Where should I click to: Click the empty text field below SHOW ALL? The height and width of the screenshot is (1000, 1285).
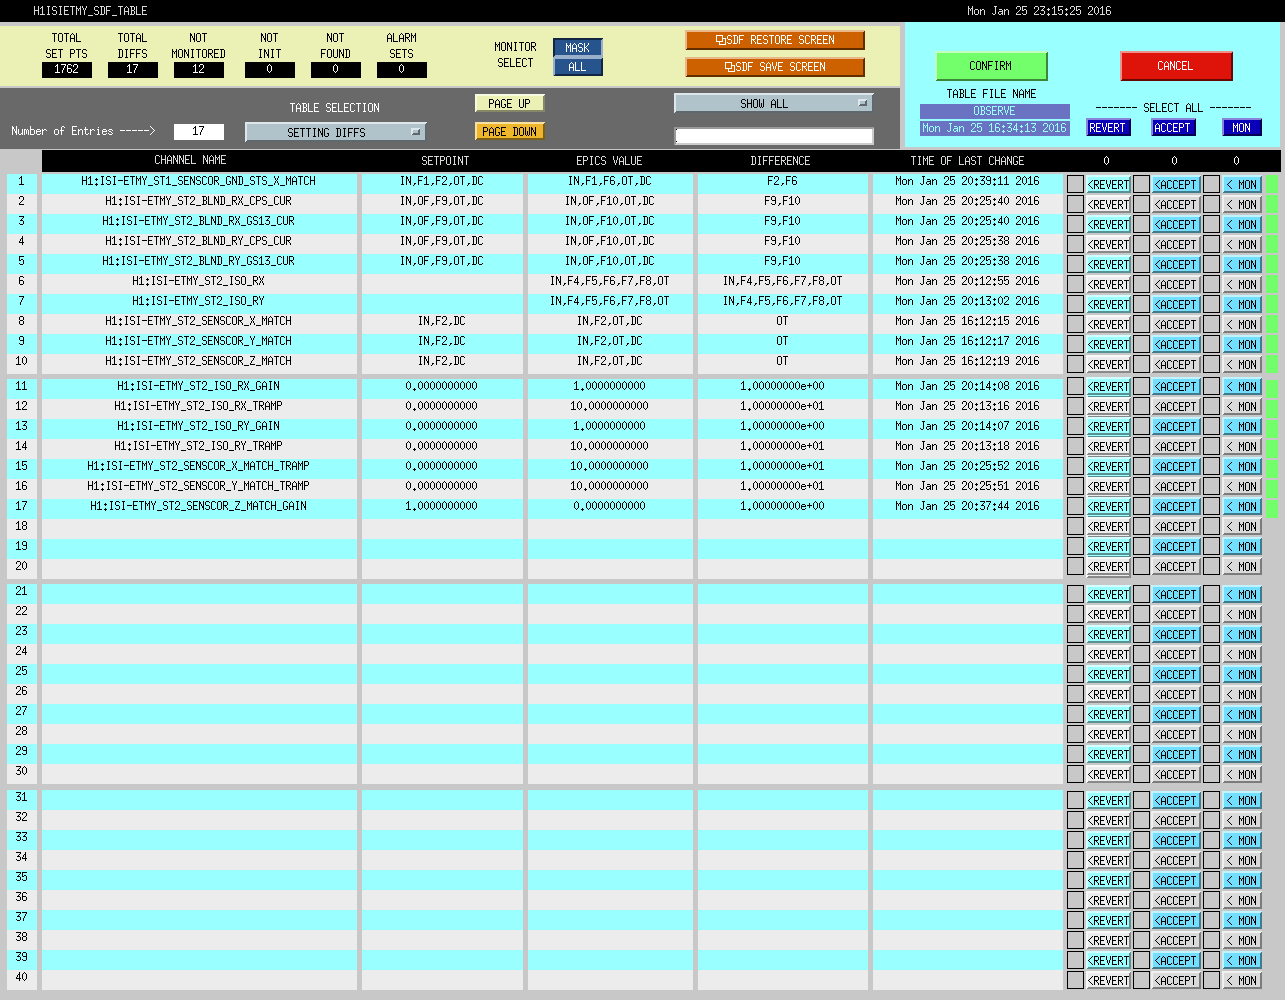[774, 136]
